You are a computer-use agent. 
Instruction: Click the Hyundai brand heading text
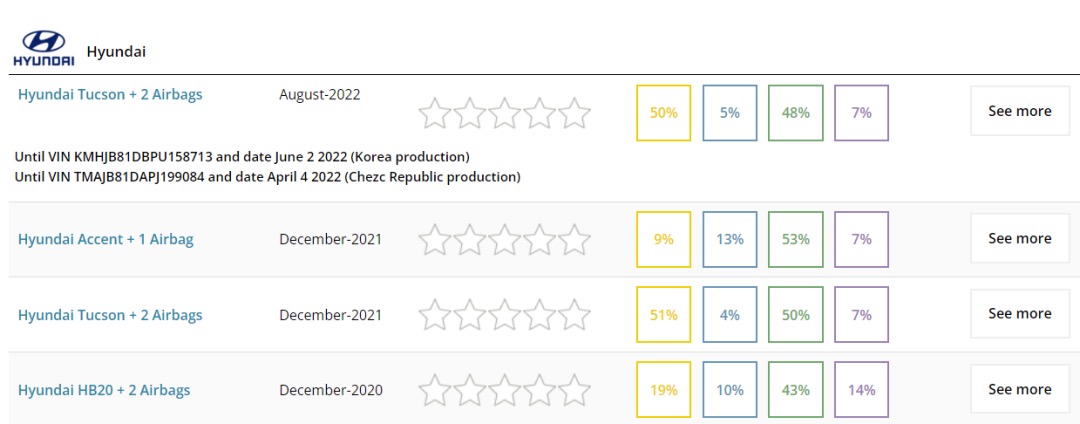tap(116, 52)
